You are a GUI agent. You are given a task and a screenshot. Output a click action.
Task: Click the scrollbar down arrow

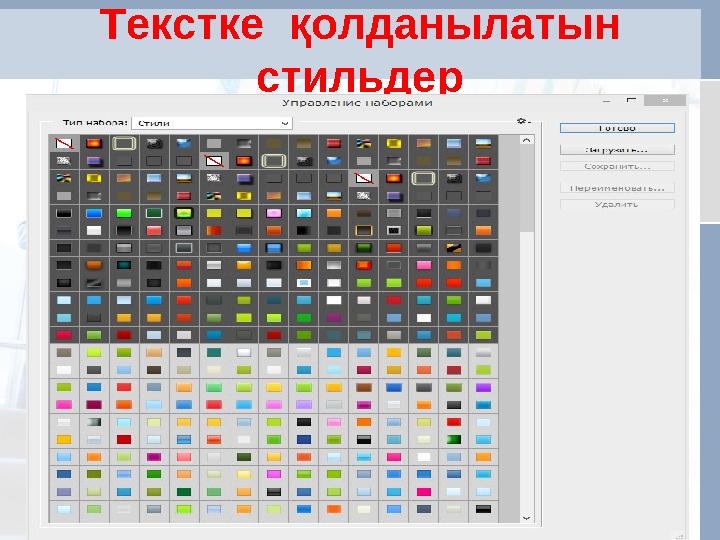coord(527,518)
